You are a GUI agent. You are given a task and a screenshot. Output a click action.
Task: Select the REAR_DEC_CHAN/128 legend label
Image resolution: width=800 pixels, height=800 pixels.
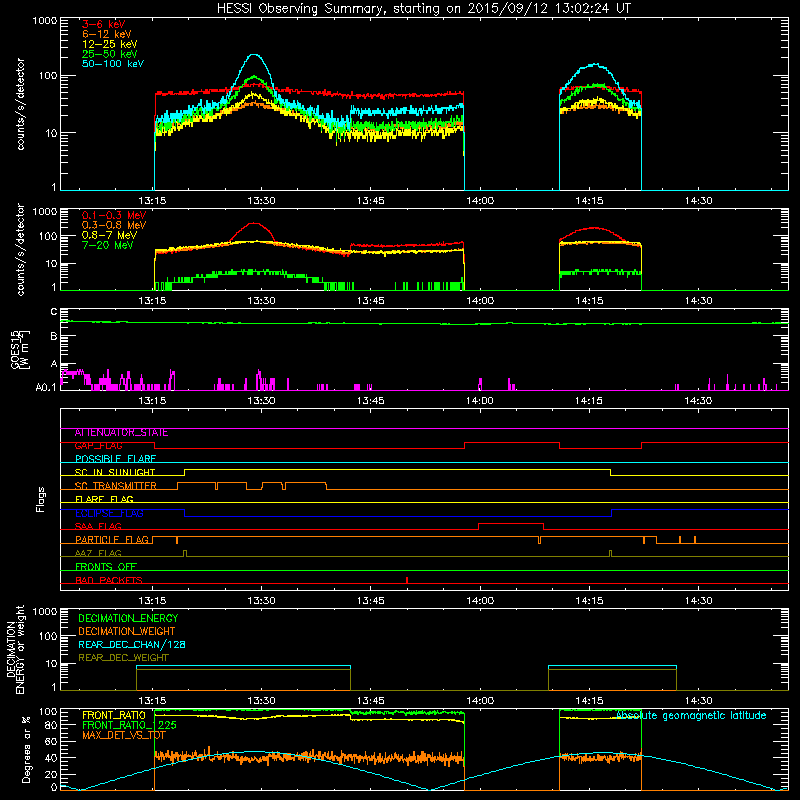(x=132, y=645)
